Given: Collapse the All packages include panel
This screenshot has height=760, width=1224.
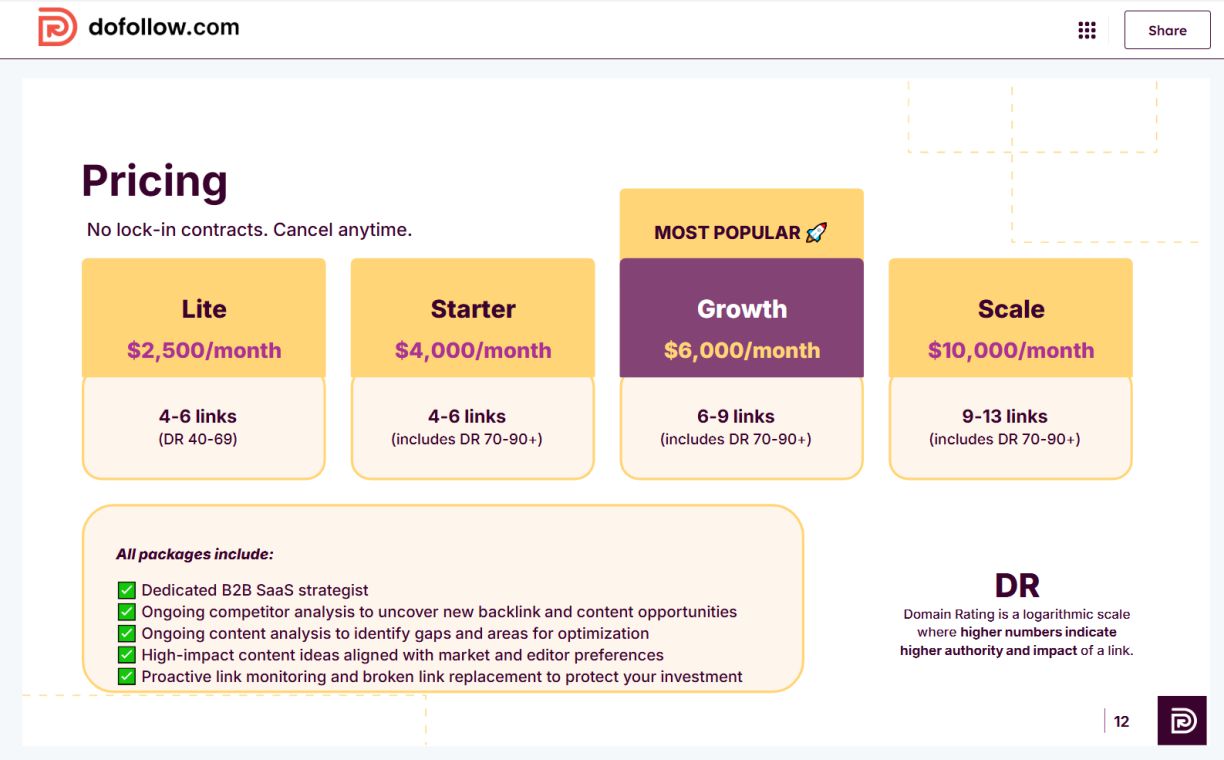Looking at the screenshot, I should pos(444,595).
